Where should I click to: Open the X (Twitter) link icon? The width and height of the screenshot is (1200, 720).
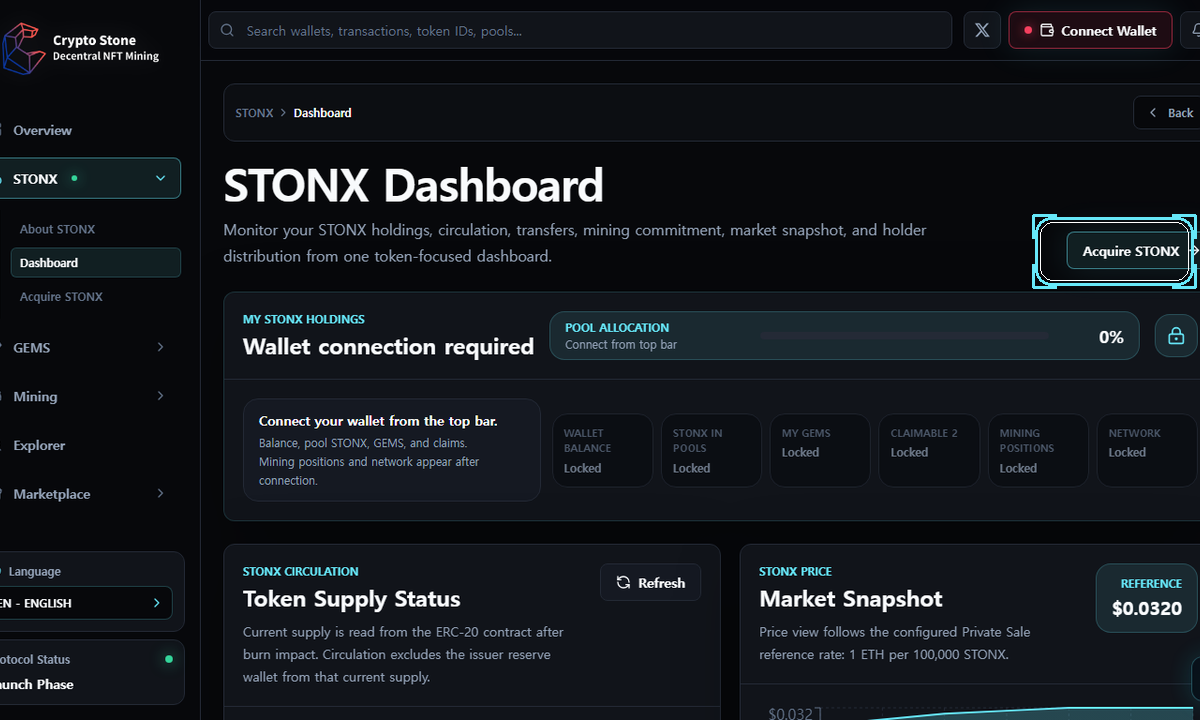click(x=982, y=30)
